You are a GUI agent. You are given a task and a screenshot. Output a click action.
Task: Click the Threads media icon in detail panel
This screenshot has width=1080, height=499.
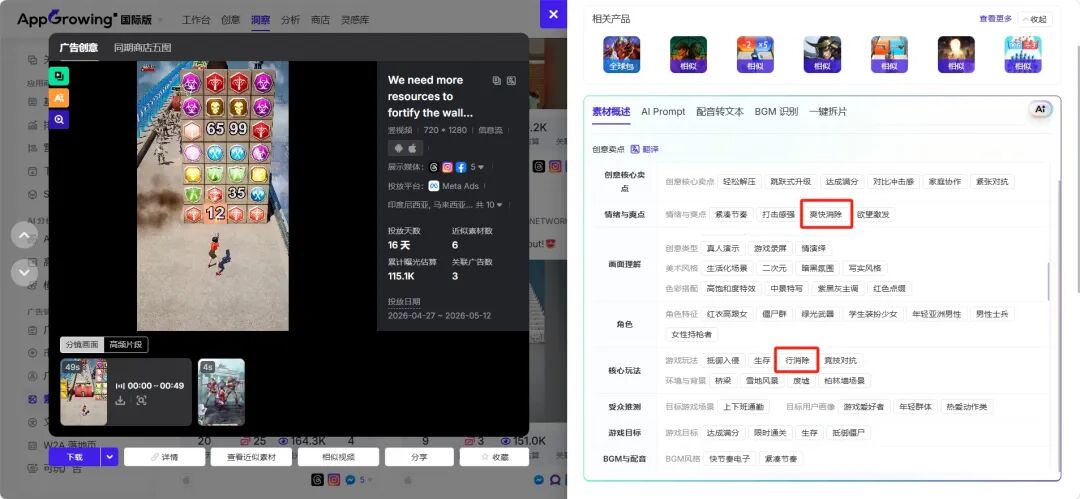pos(433,167)
